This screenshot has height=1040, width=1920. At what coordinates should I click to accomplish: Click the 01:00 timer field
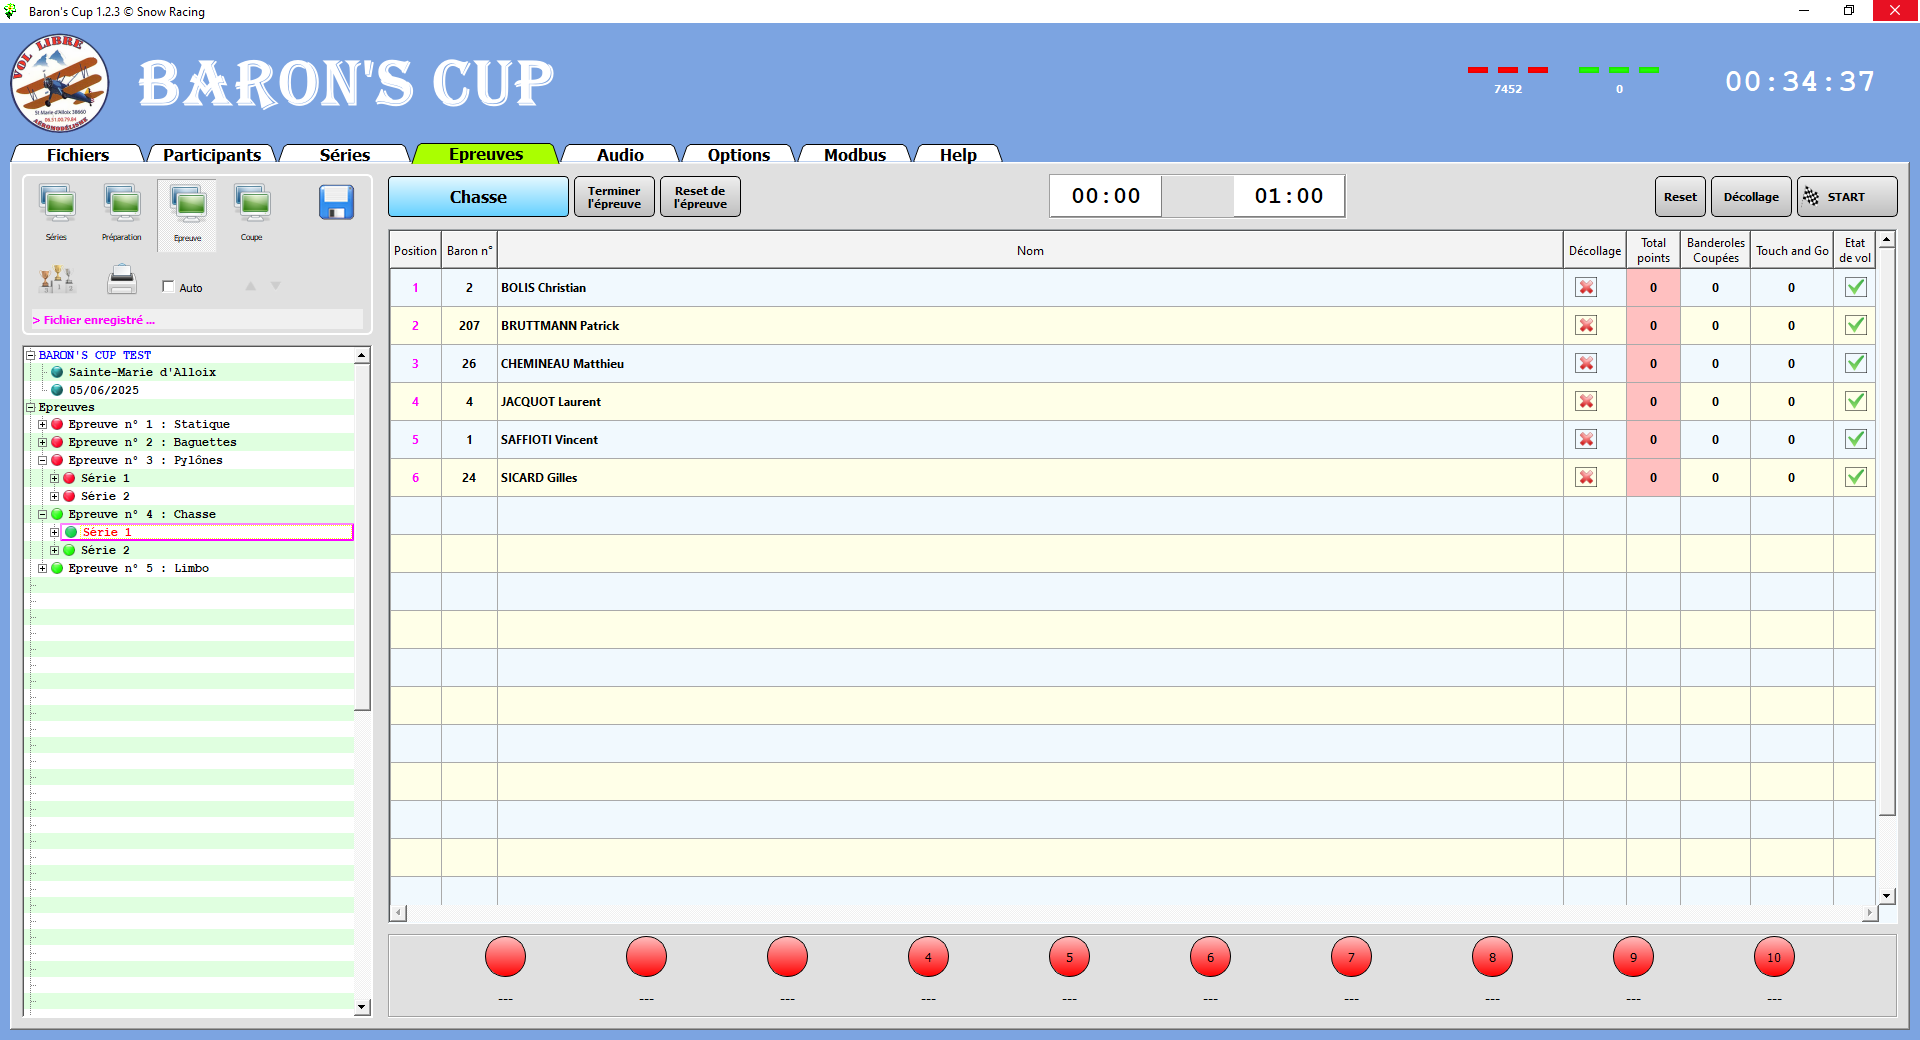tap(1288, 196)
